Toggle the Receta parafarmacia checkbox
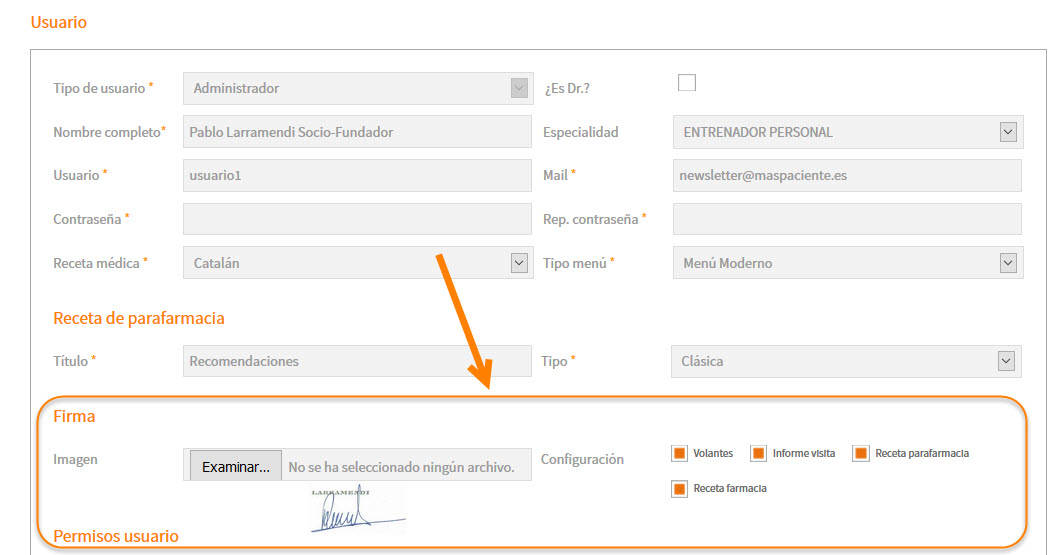This screenshot has height=555, width=1056. click(861, 453)
